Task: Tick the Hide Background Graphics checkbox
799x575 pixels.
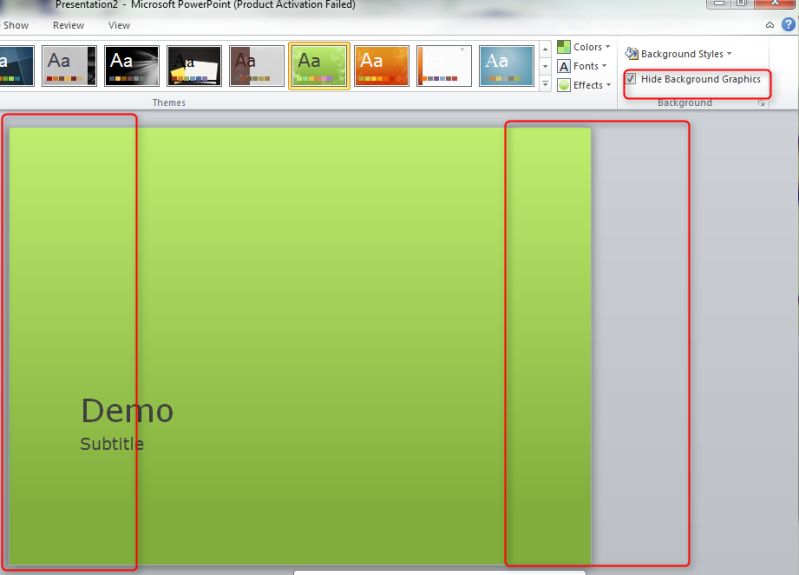Action: (631, 79)
